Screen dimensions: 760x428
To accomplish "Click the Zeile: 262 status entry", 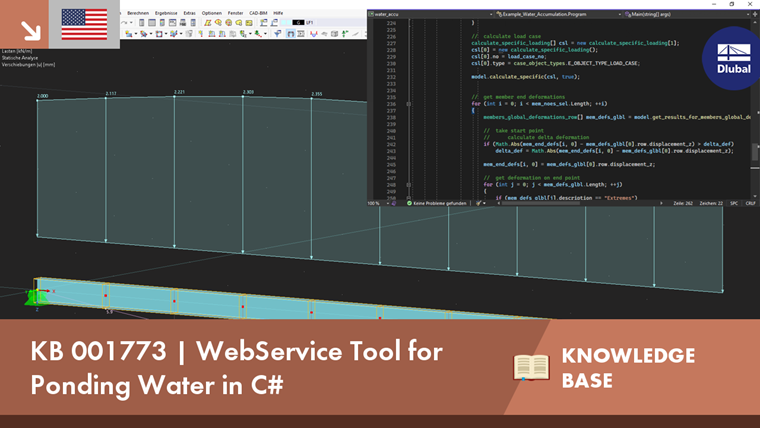I will pyautogui.click(x=683, y=203).
